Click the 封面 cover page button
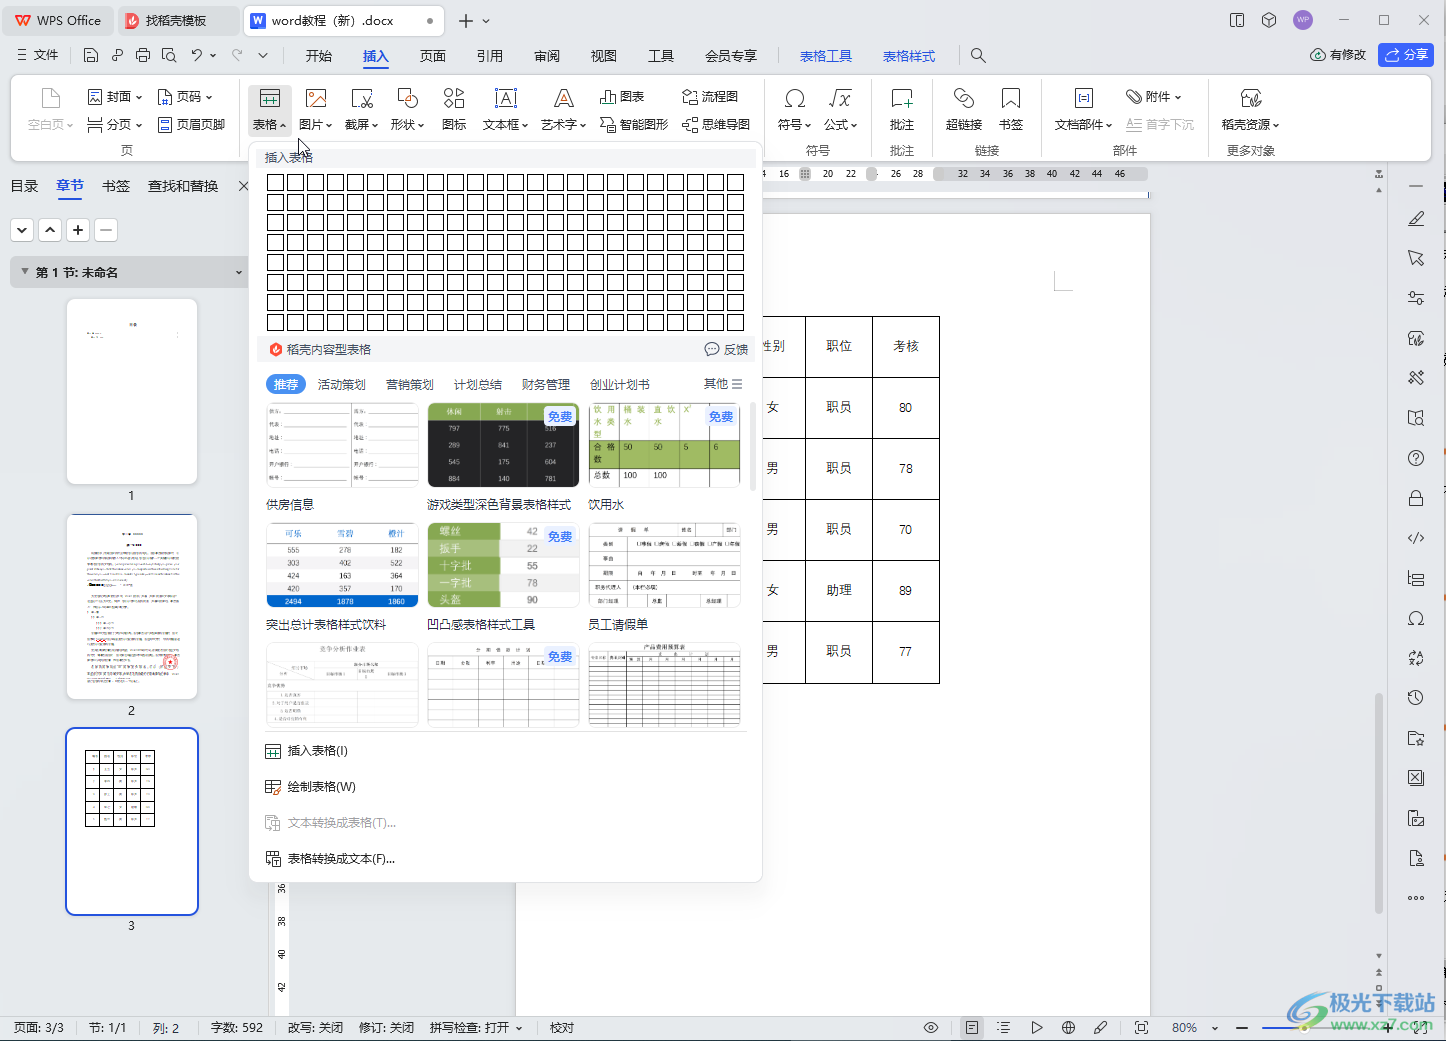Image resolution: width=1446 pixels, height=1041 pixels. (114, 97)
